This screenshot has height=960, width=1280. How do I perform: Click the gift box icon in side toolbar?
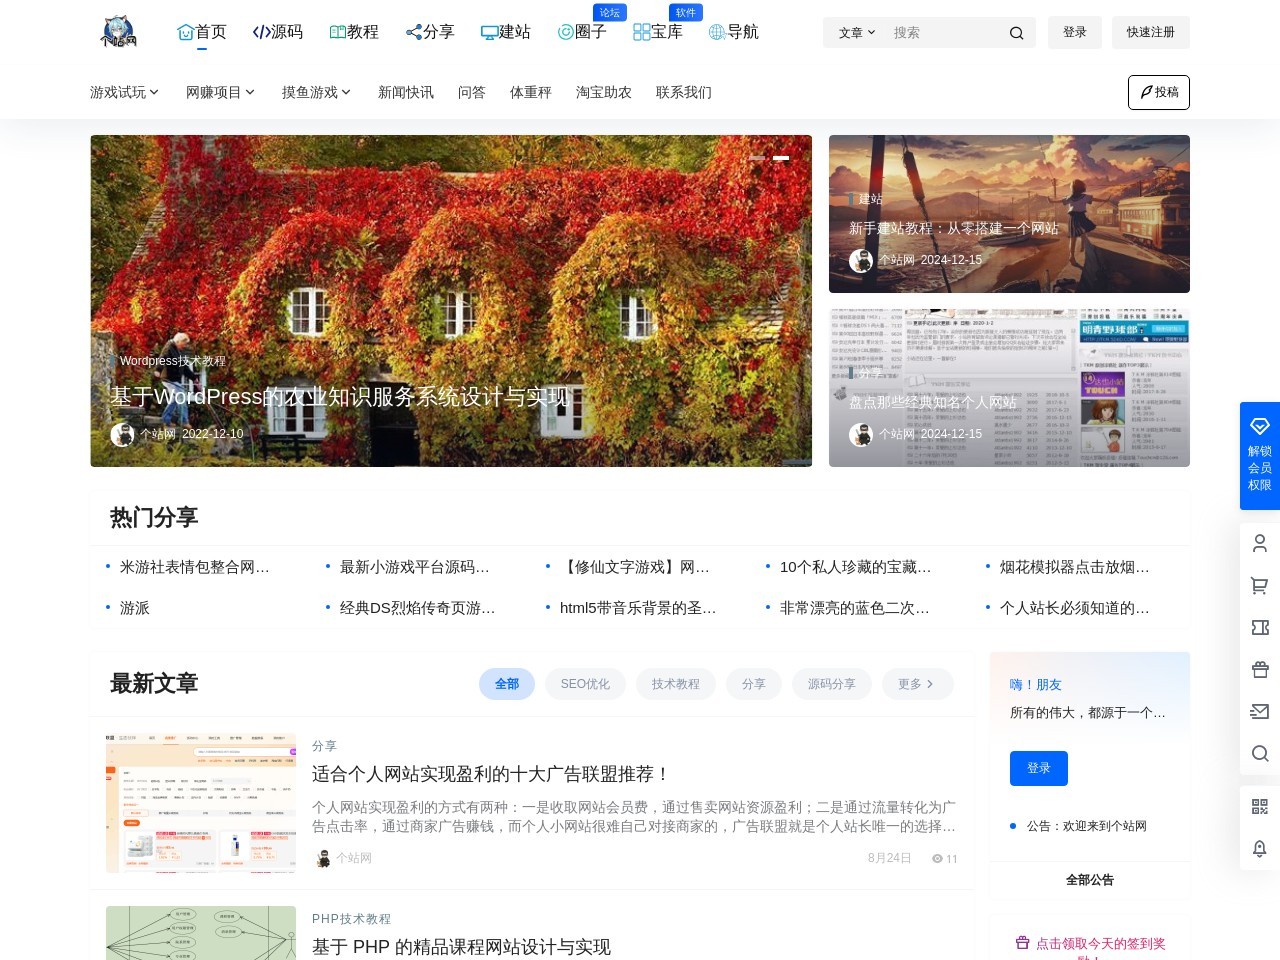tap(1260, 669)
